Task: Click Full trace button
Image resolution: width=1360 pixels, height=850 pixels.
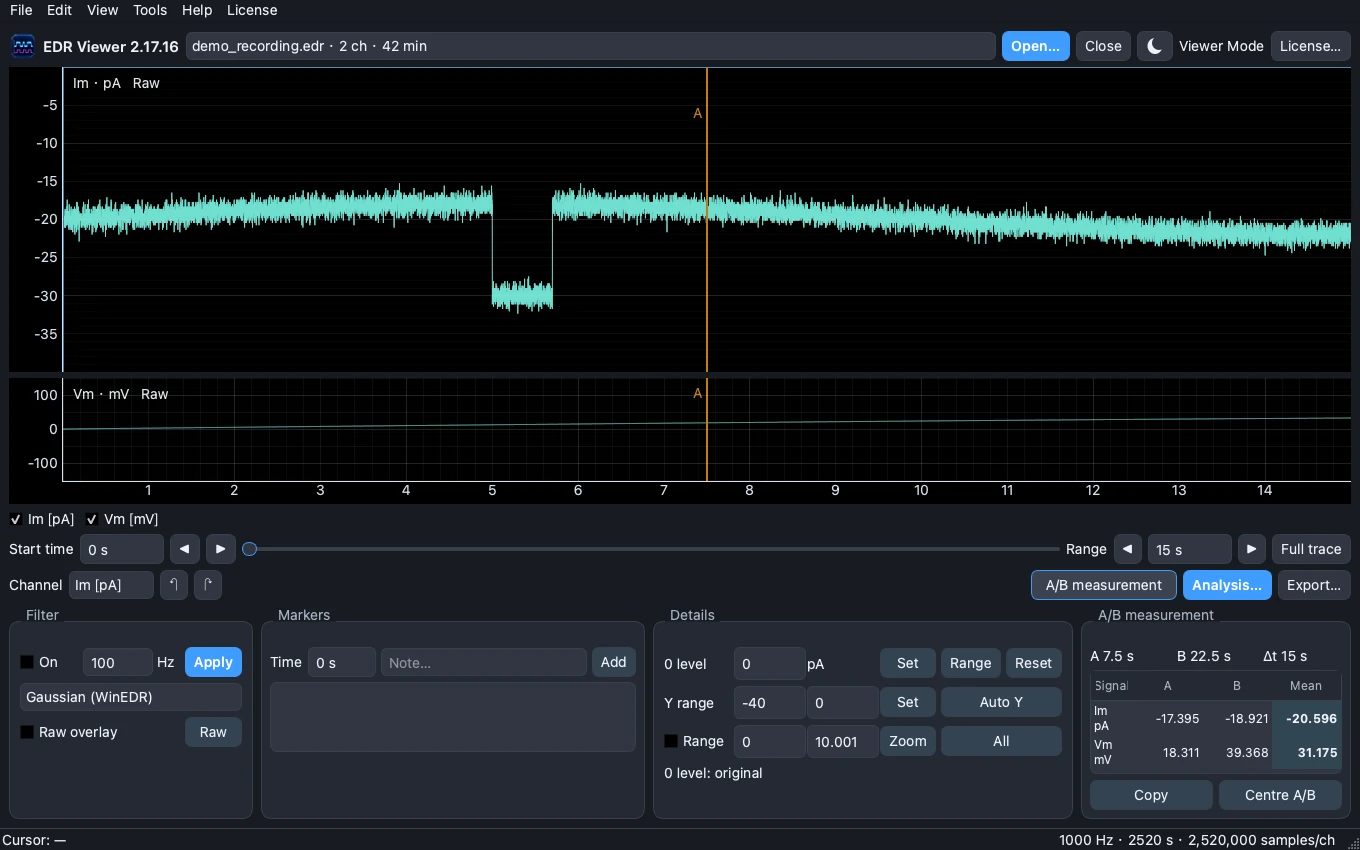Action: point(1311,549)
